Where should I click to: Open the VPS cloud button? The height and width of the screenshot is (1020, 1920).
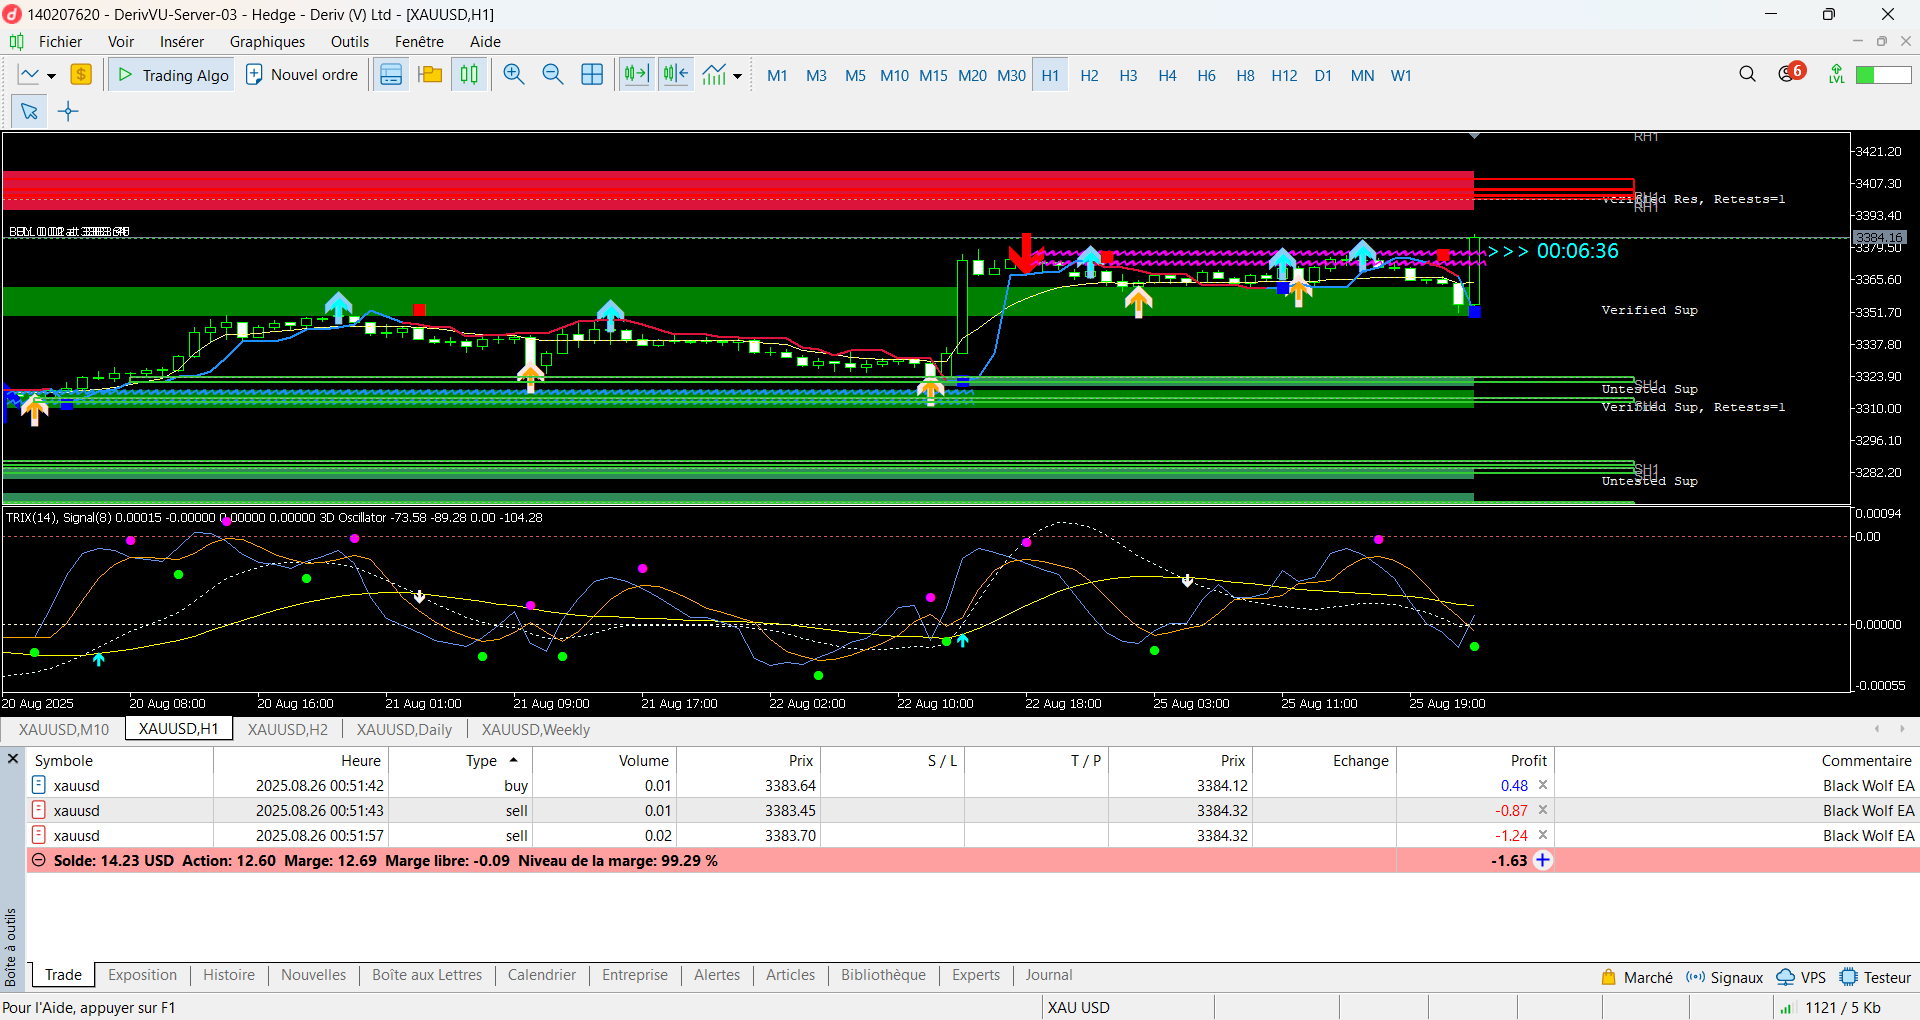[x=1802, y=977]
